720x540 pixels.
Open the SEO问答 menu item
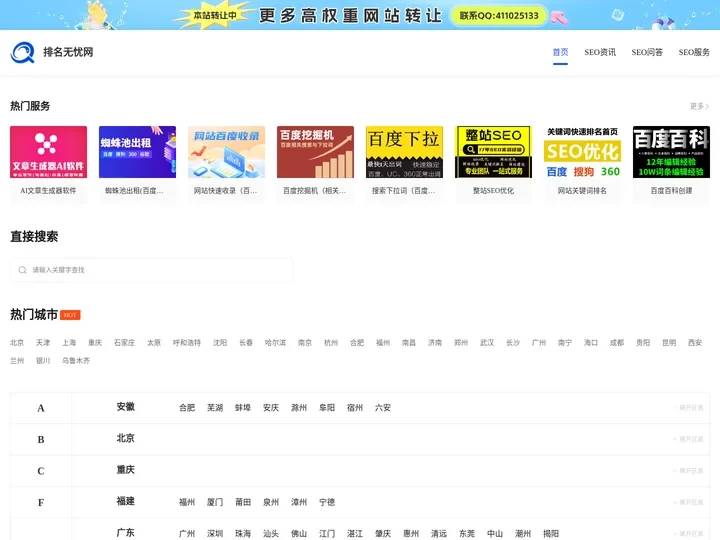647,52
